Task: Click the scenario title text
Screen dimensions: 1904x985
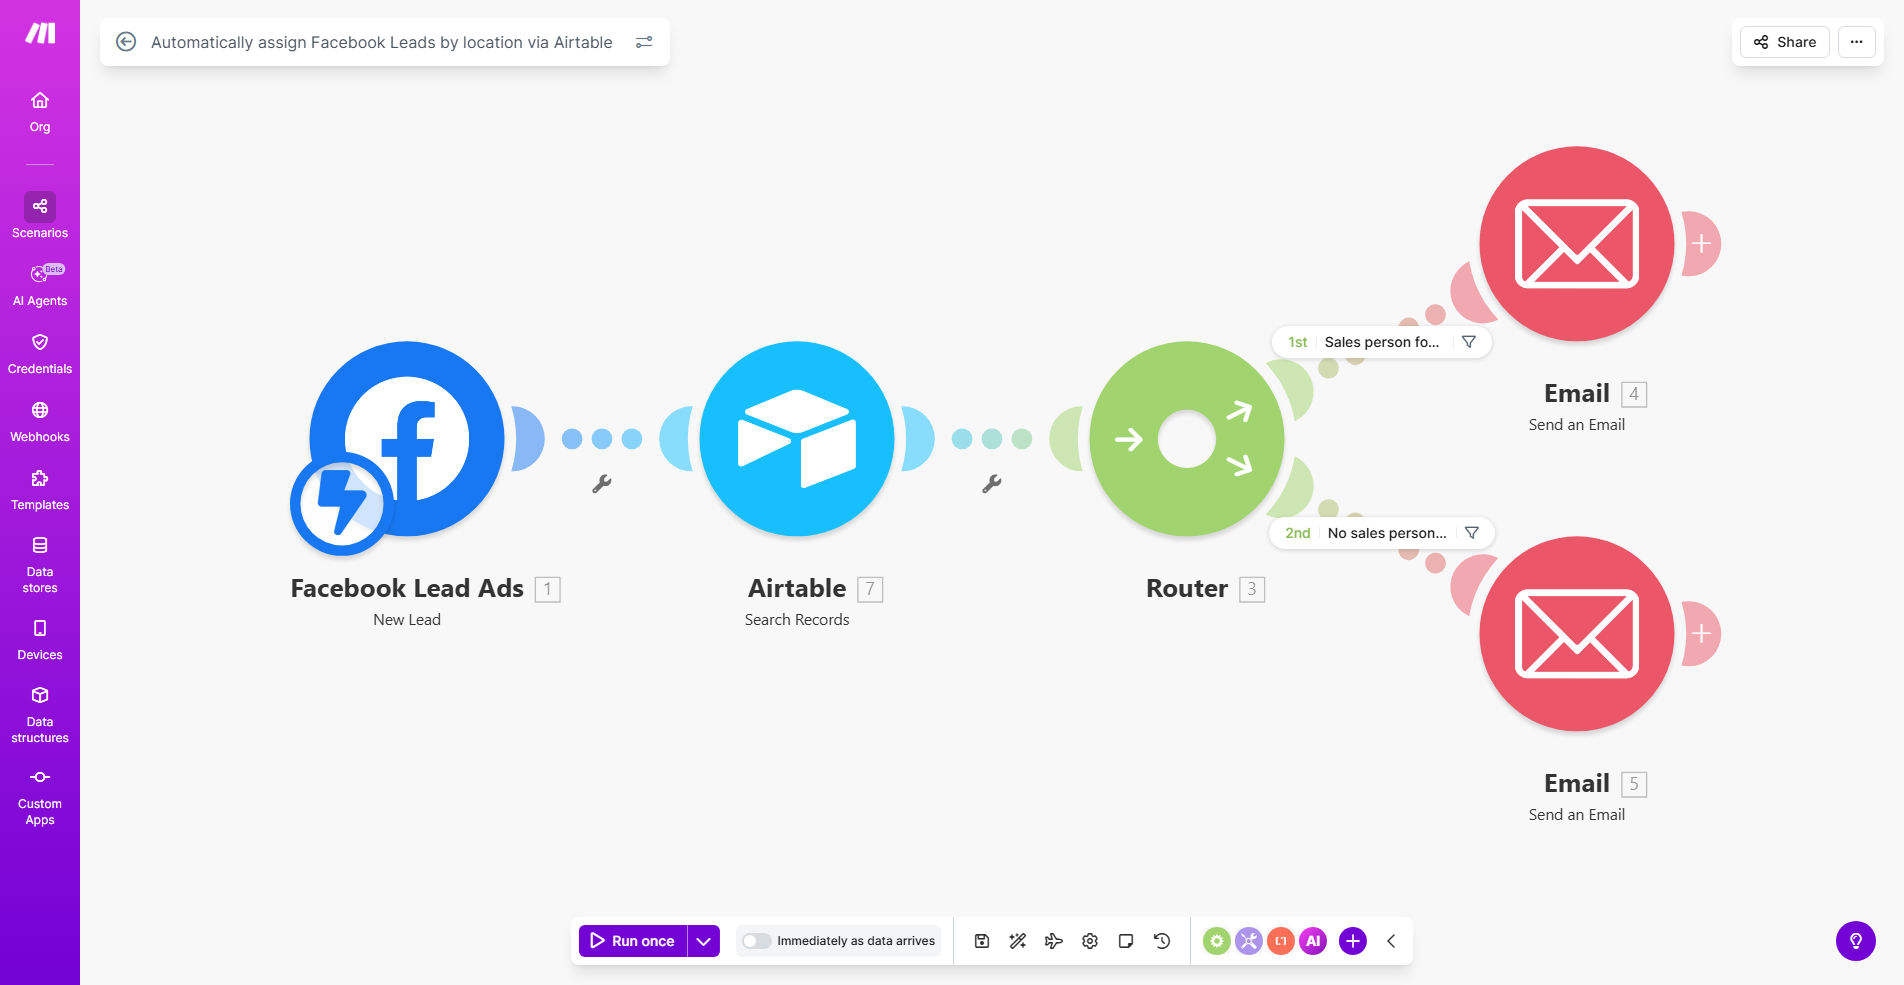Action: click(x=382, y=42)
